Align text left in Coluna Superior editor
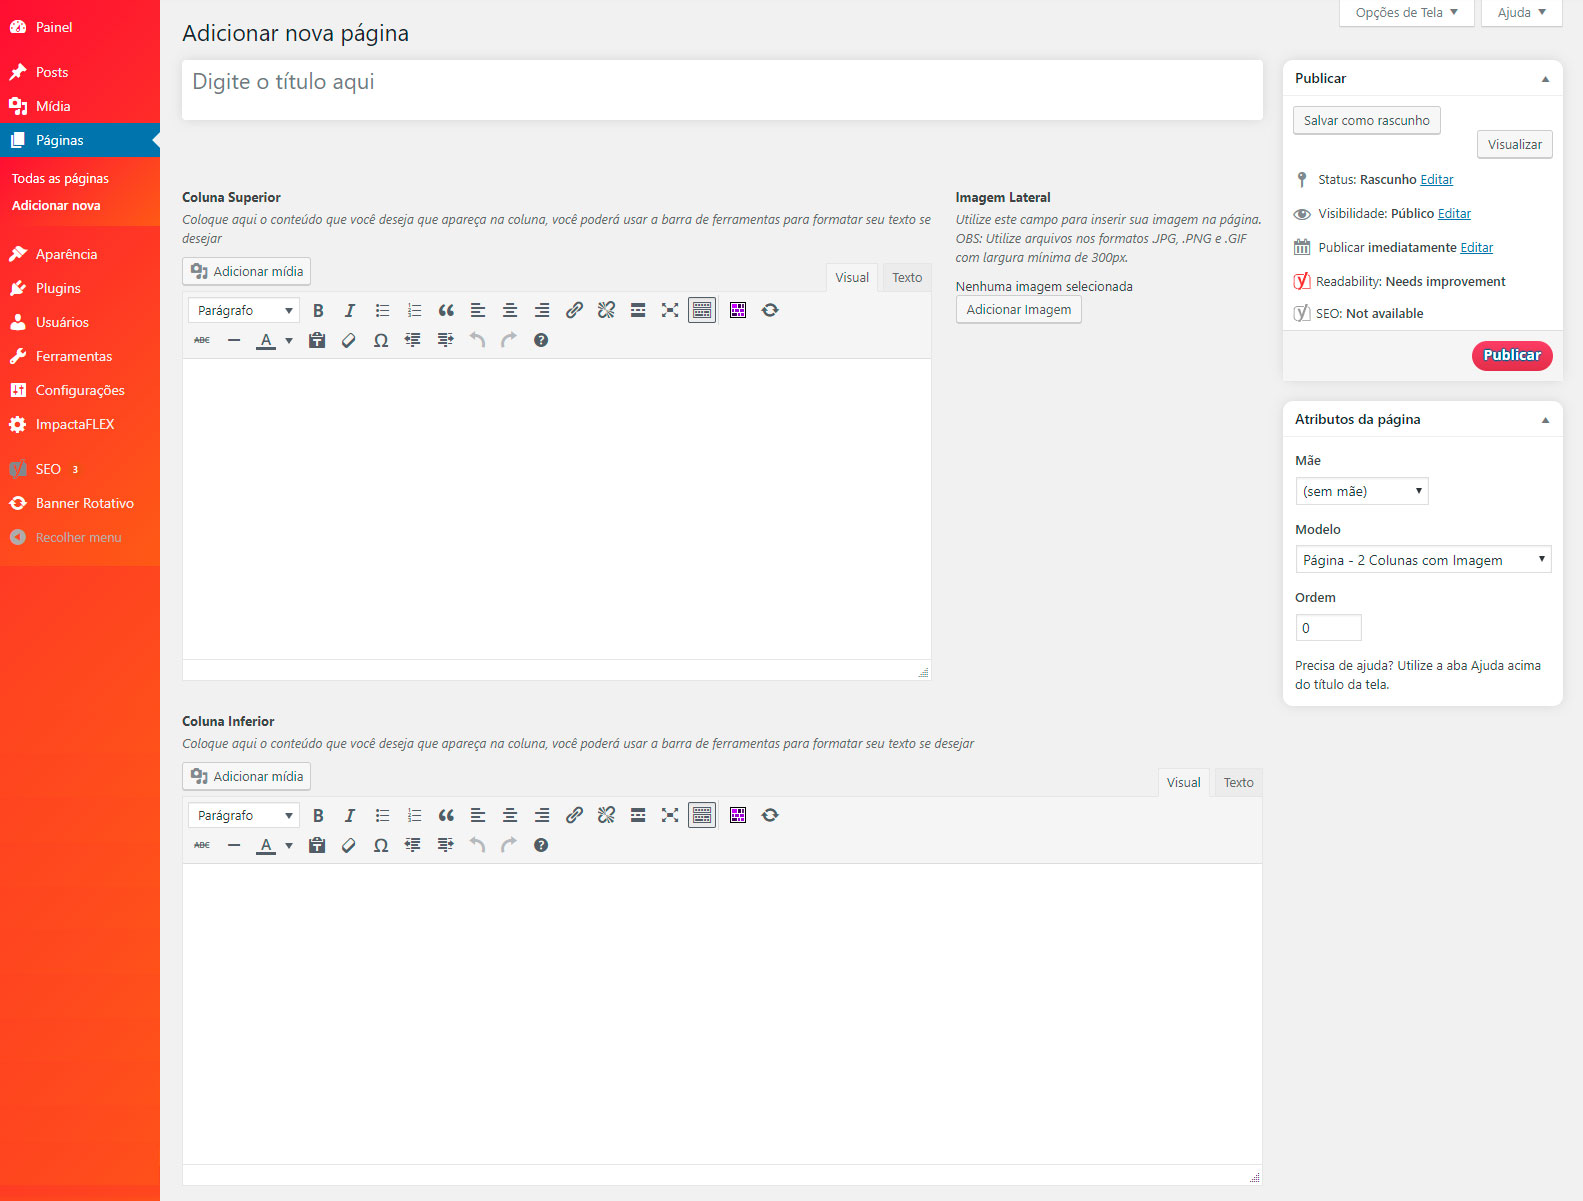This screenshot has width=1583, height=1201. (x=478, y=310)
